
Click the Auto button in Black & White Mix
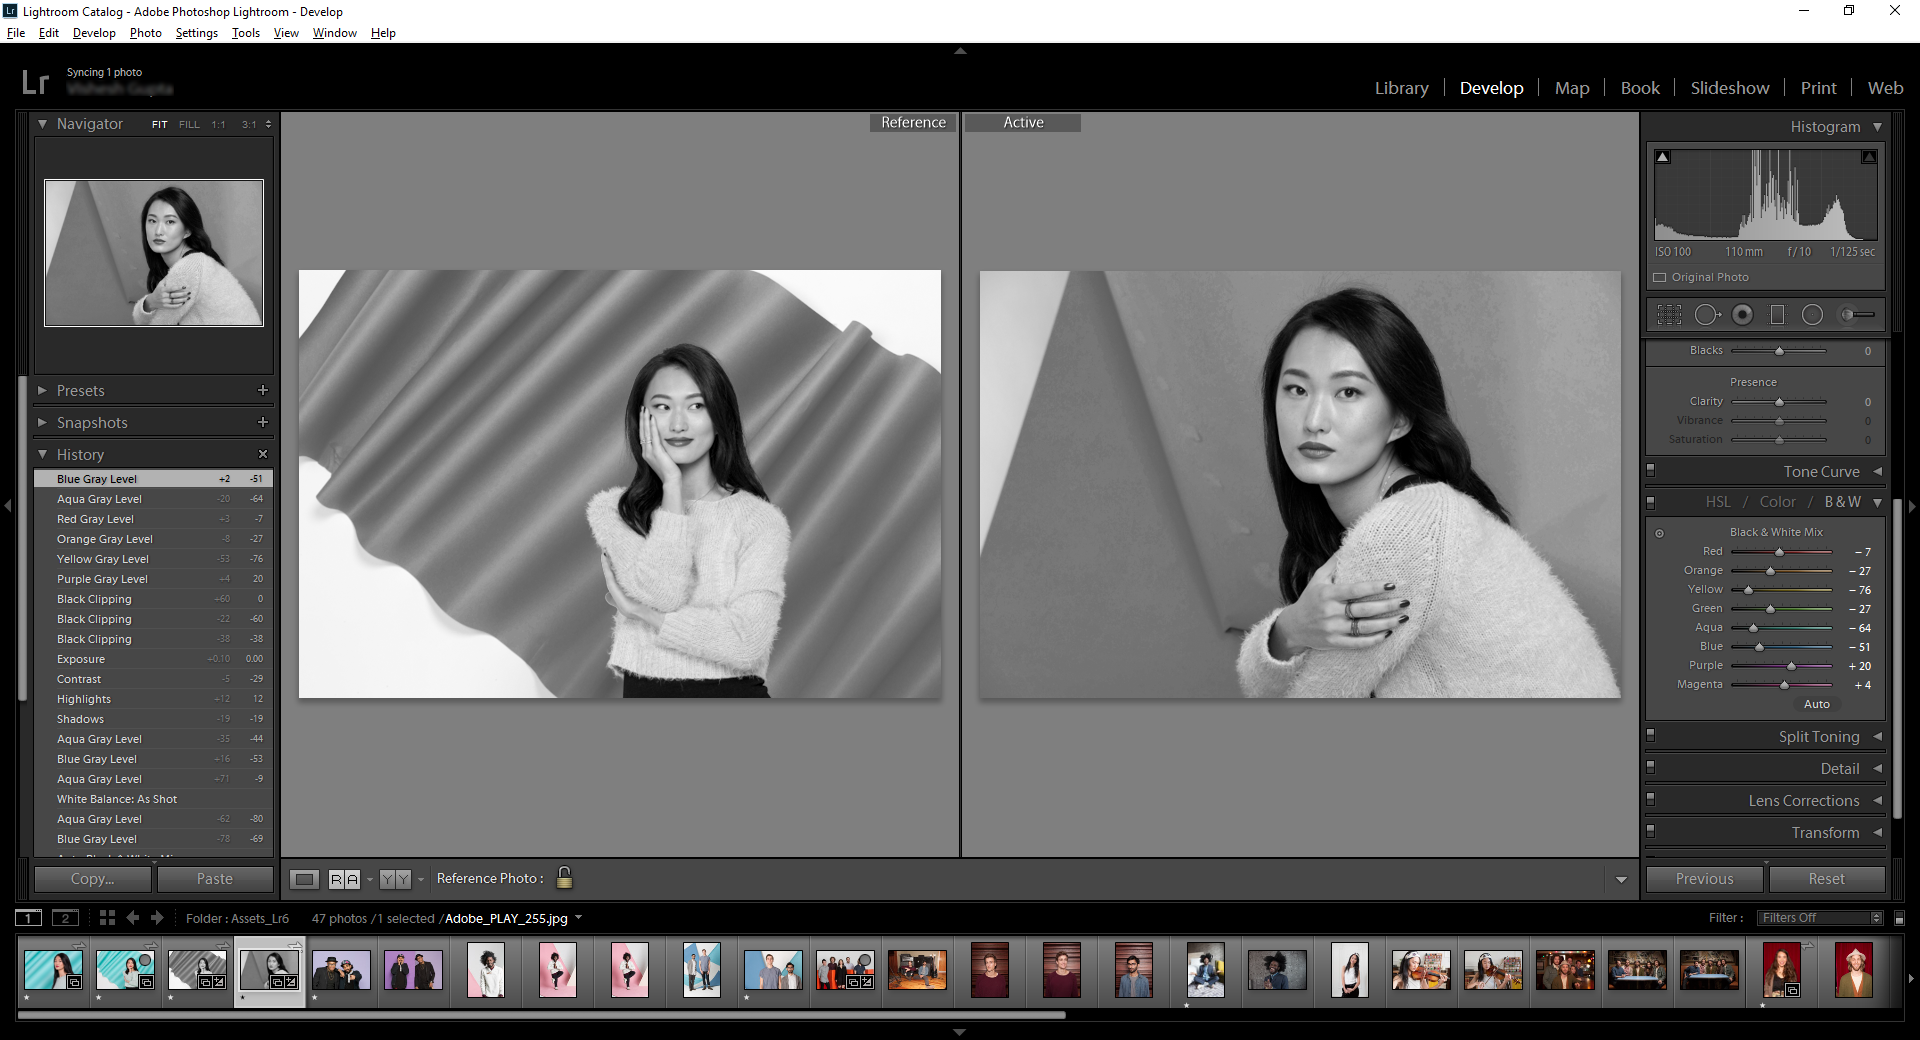[x=1817, y=704]
